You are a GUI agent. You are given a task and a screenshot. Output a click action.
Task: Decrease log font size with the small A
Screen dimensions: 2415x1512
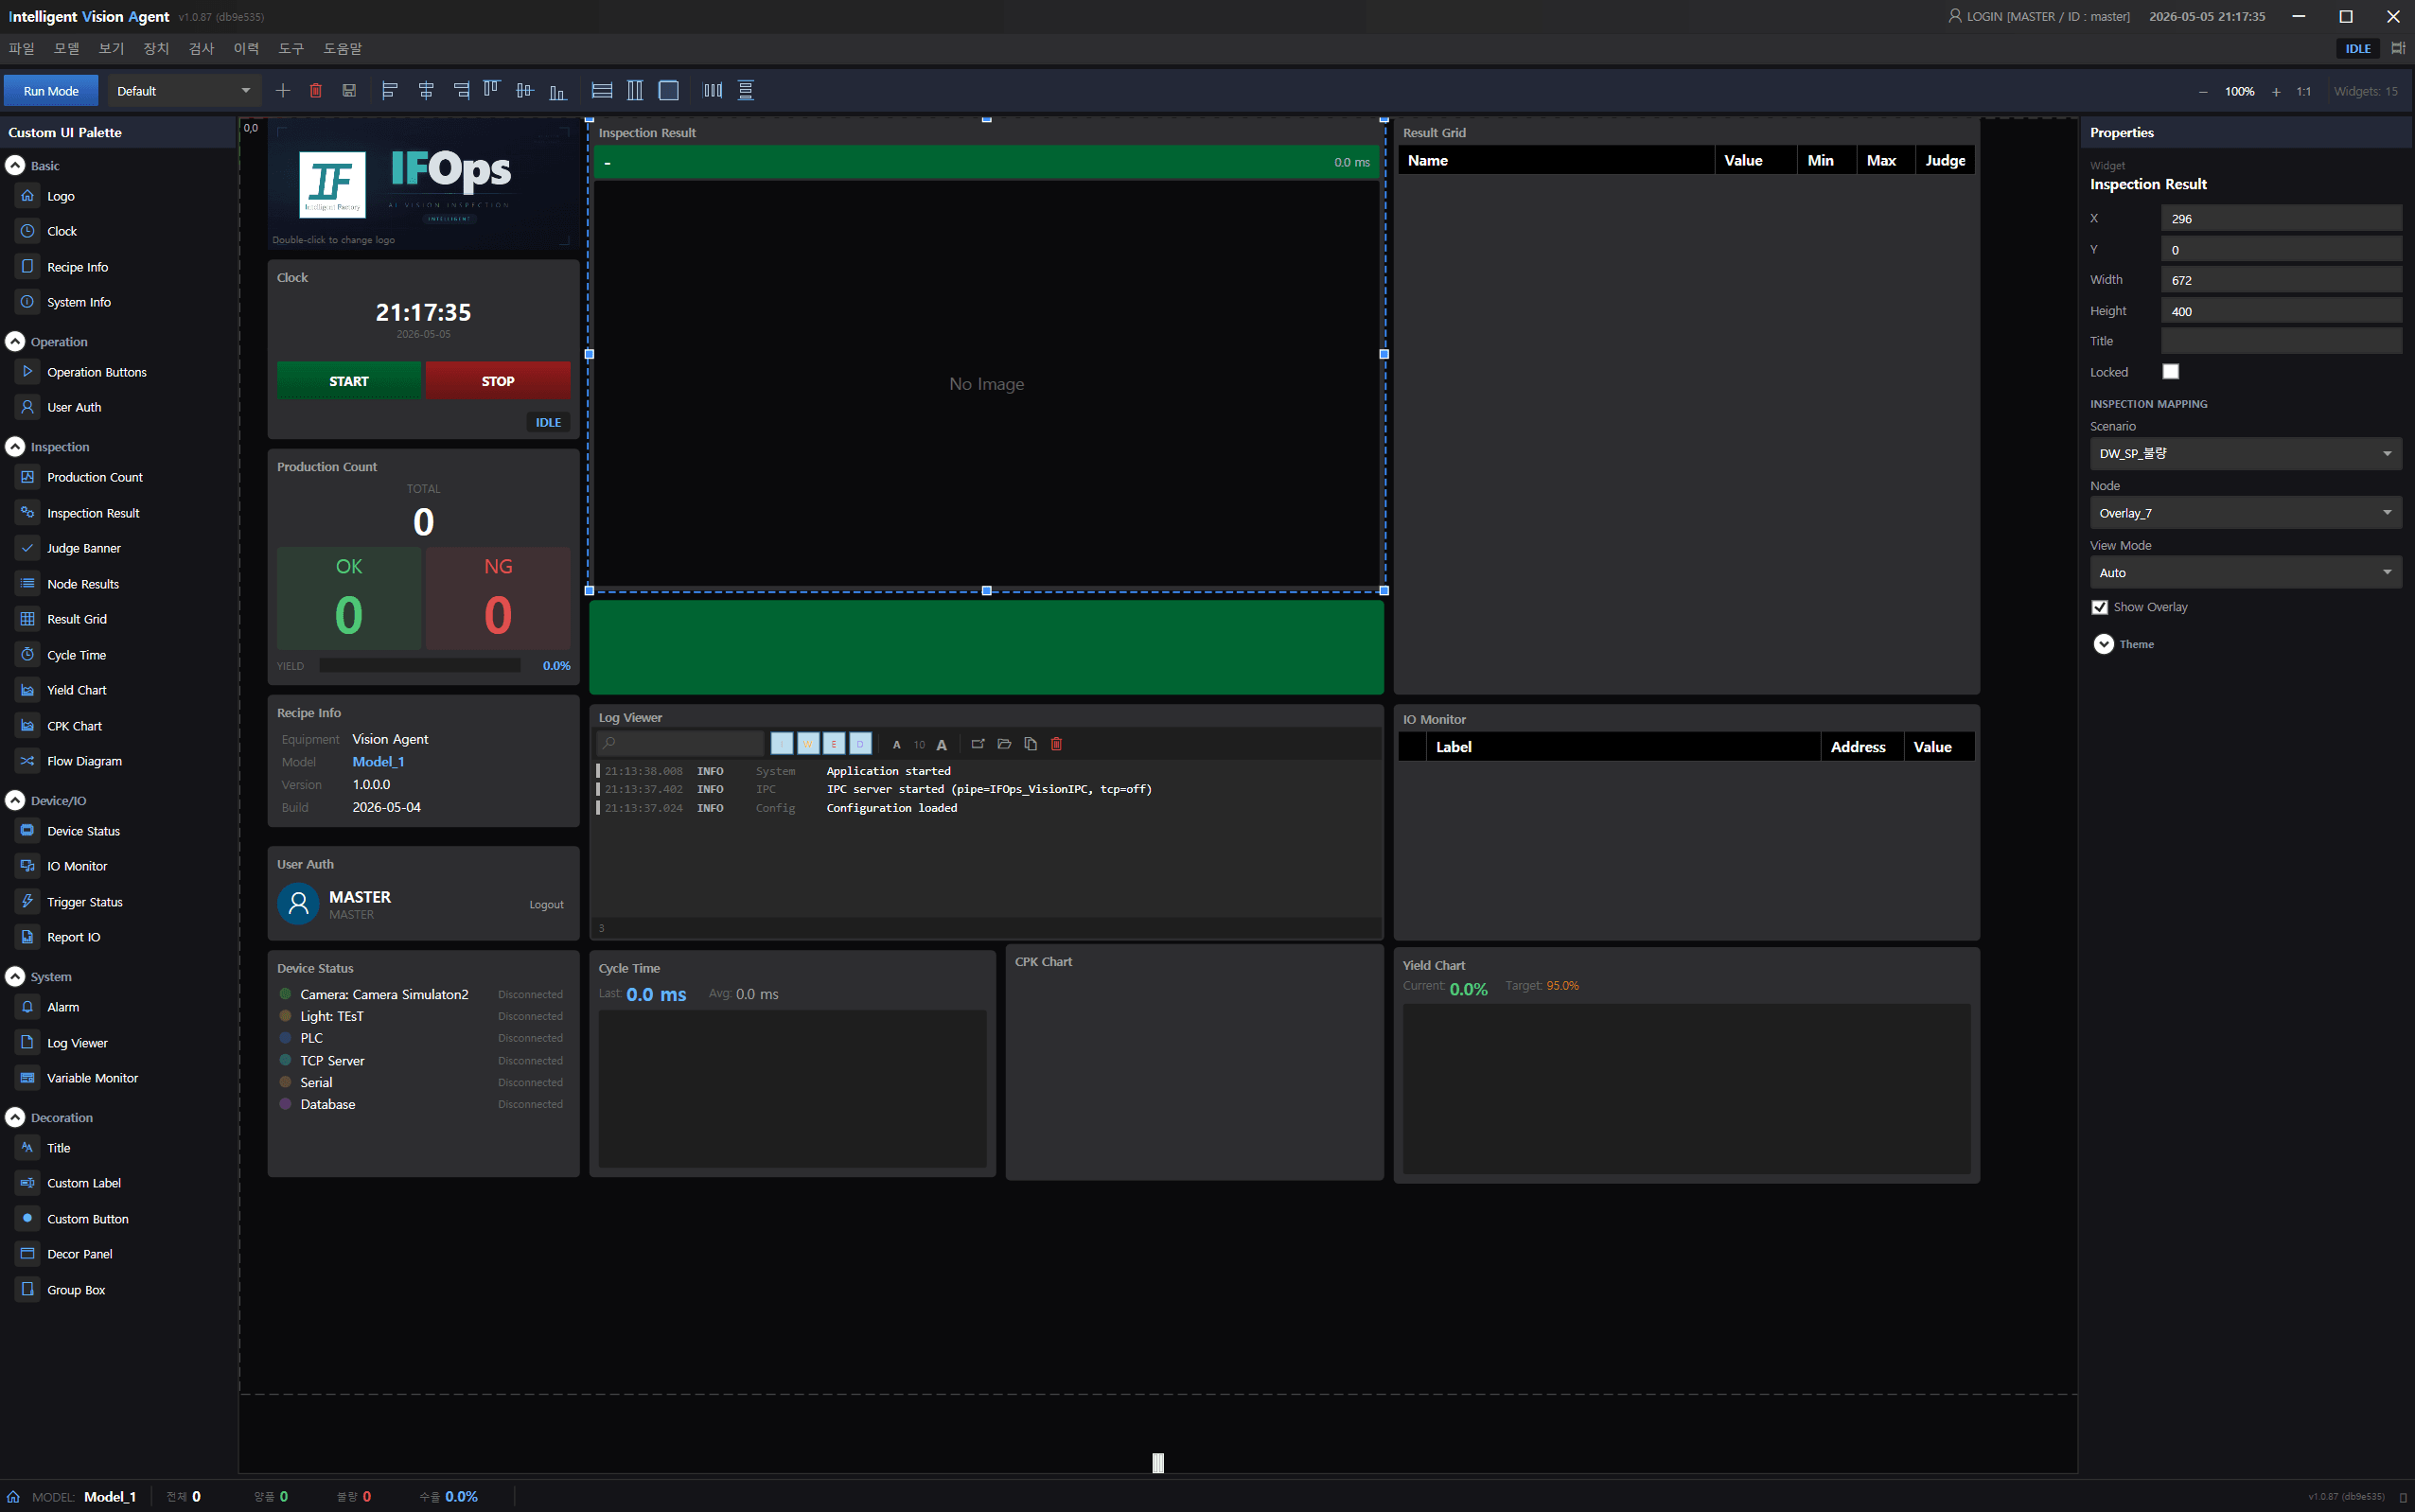click(x=897, y=745)
